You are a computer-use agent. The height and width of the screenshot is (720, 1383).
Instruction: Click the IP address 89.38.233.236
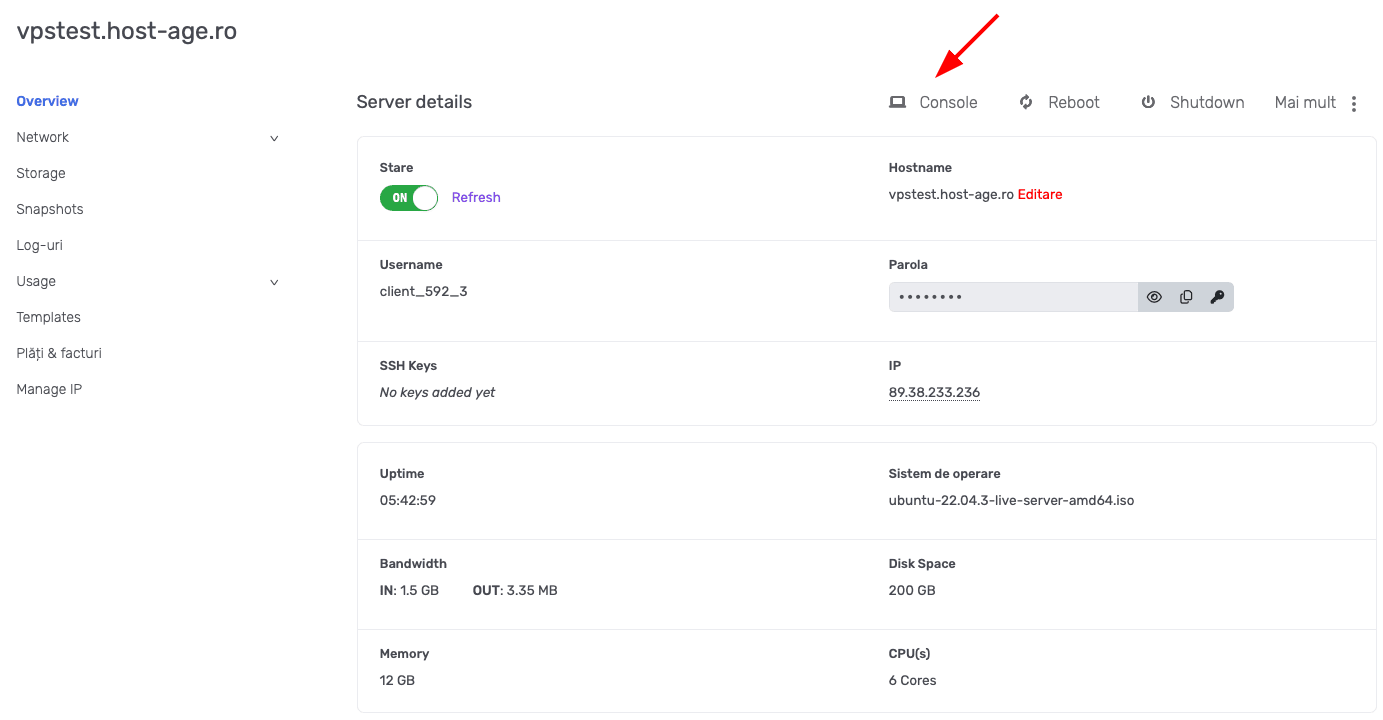(934, 392)
